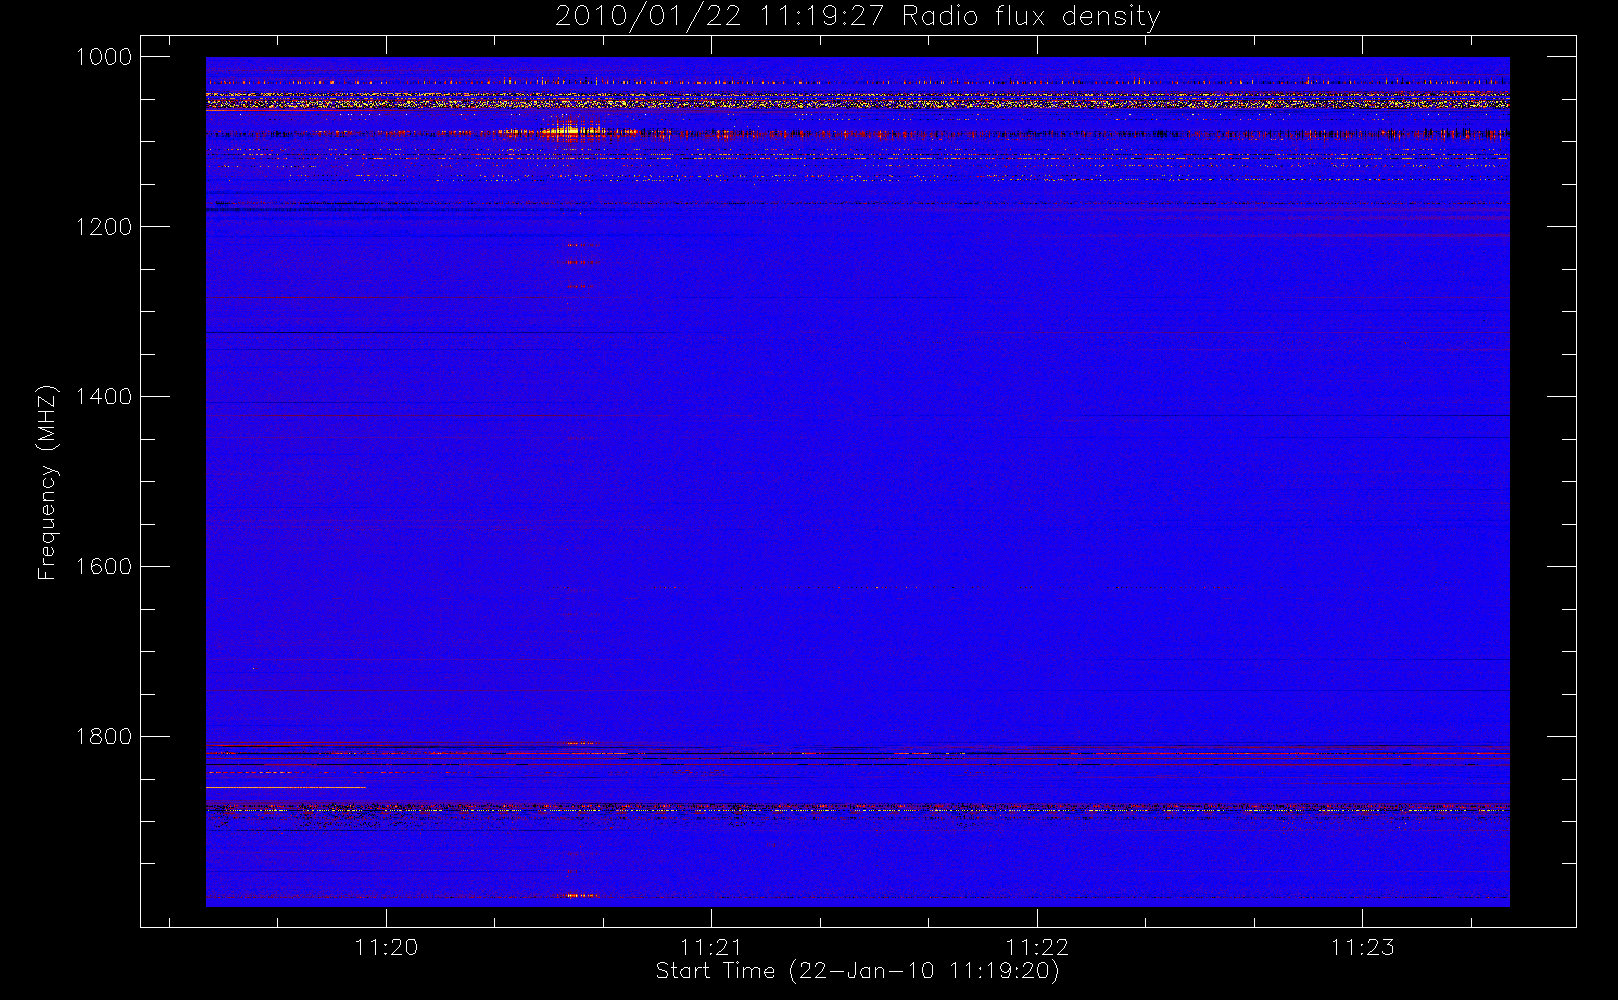Click the 11:20 time tick label

[x=386, y=947]
